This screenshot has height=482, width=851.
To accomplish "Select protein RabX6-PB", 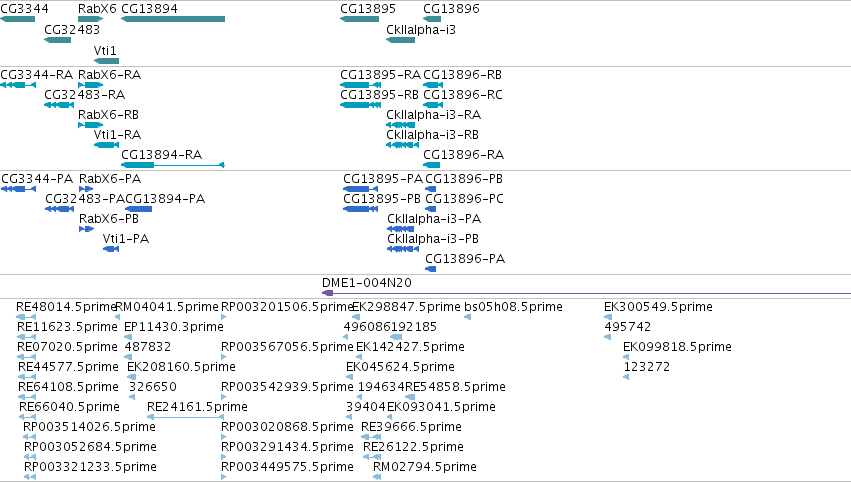I will (x=109, y=219).
